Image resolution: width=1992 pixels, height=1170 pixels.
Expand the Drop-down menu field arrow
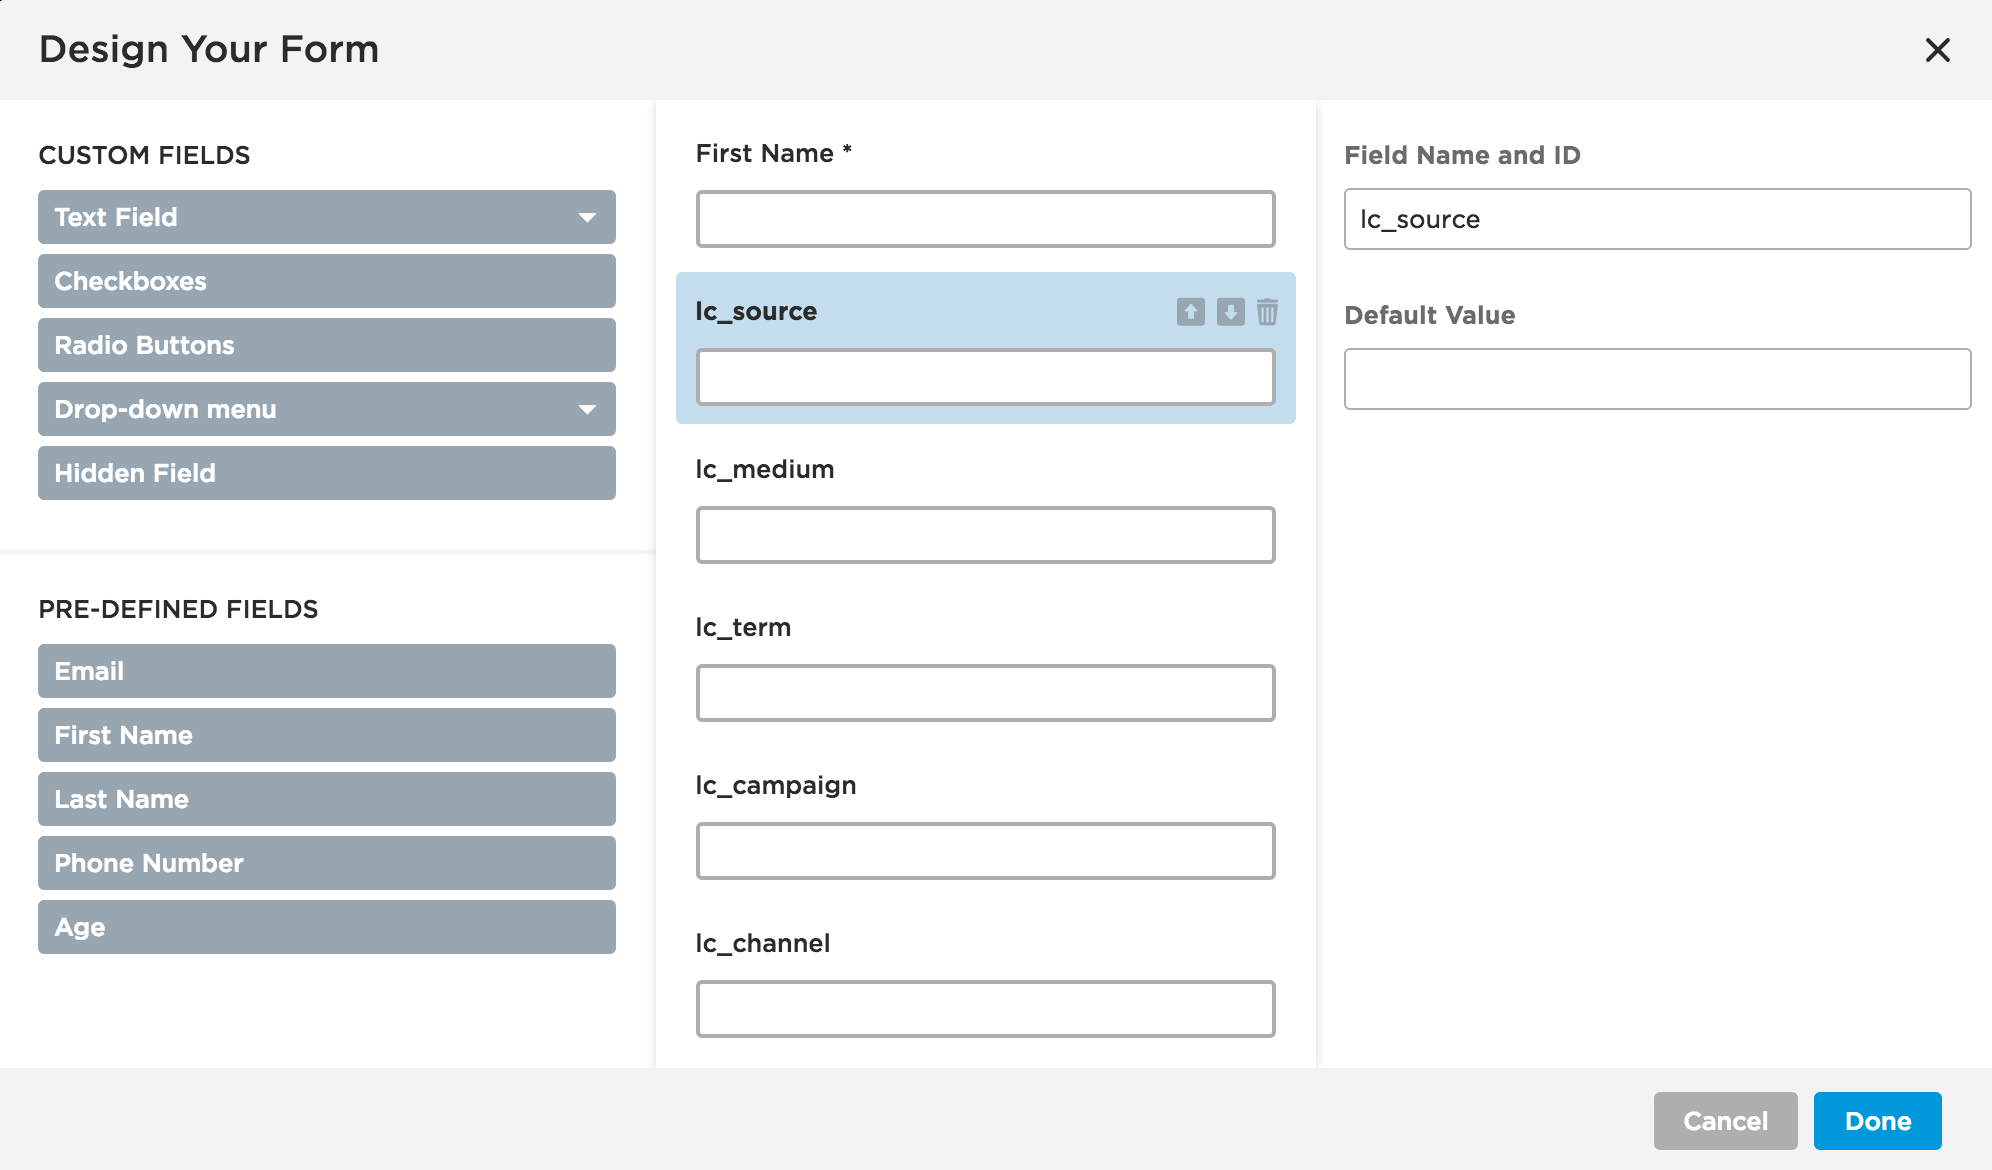[x=585, y=410]
